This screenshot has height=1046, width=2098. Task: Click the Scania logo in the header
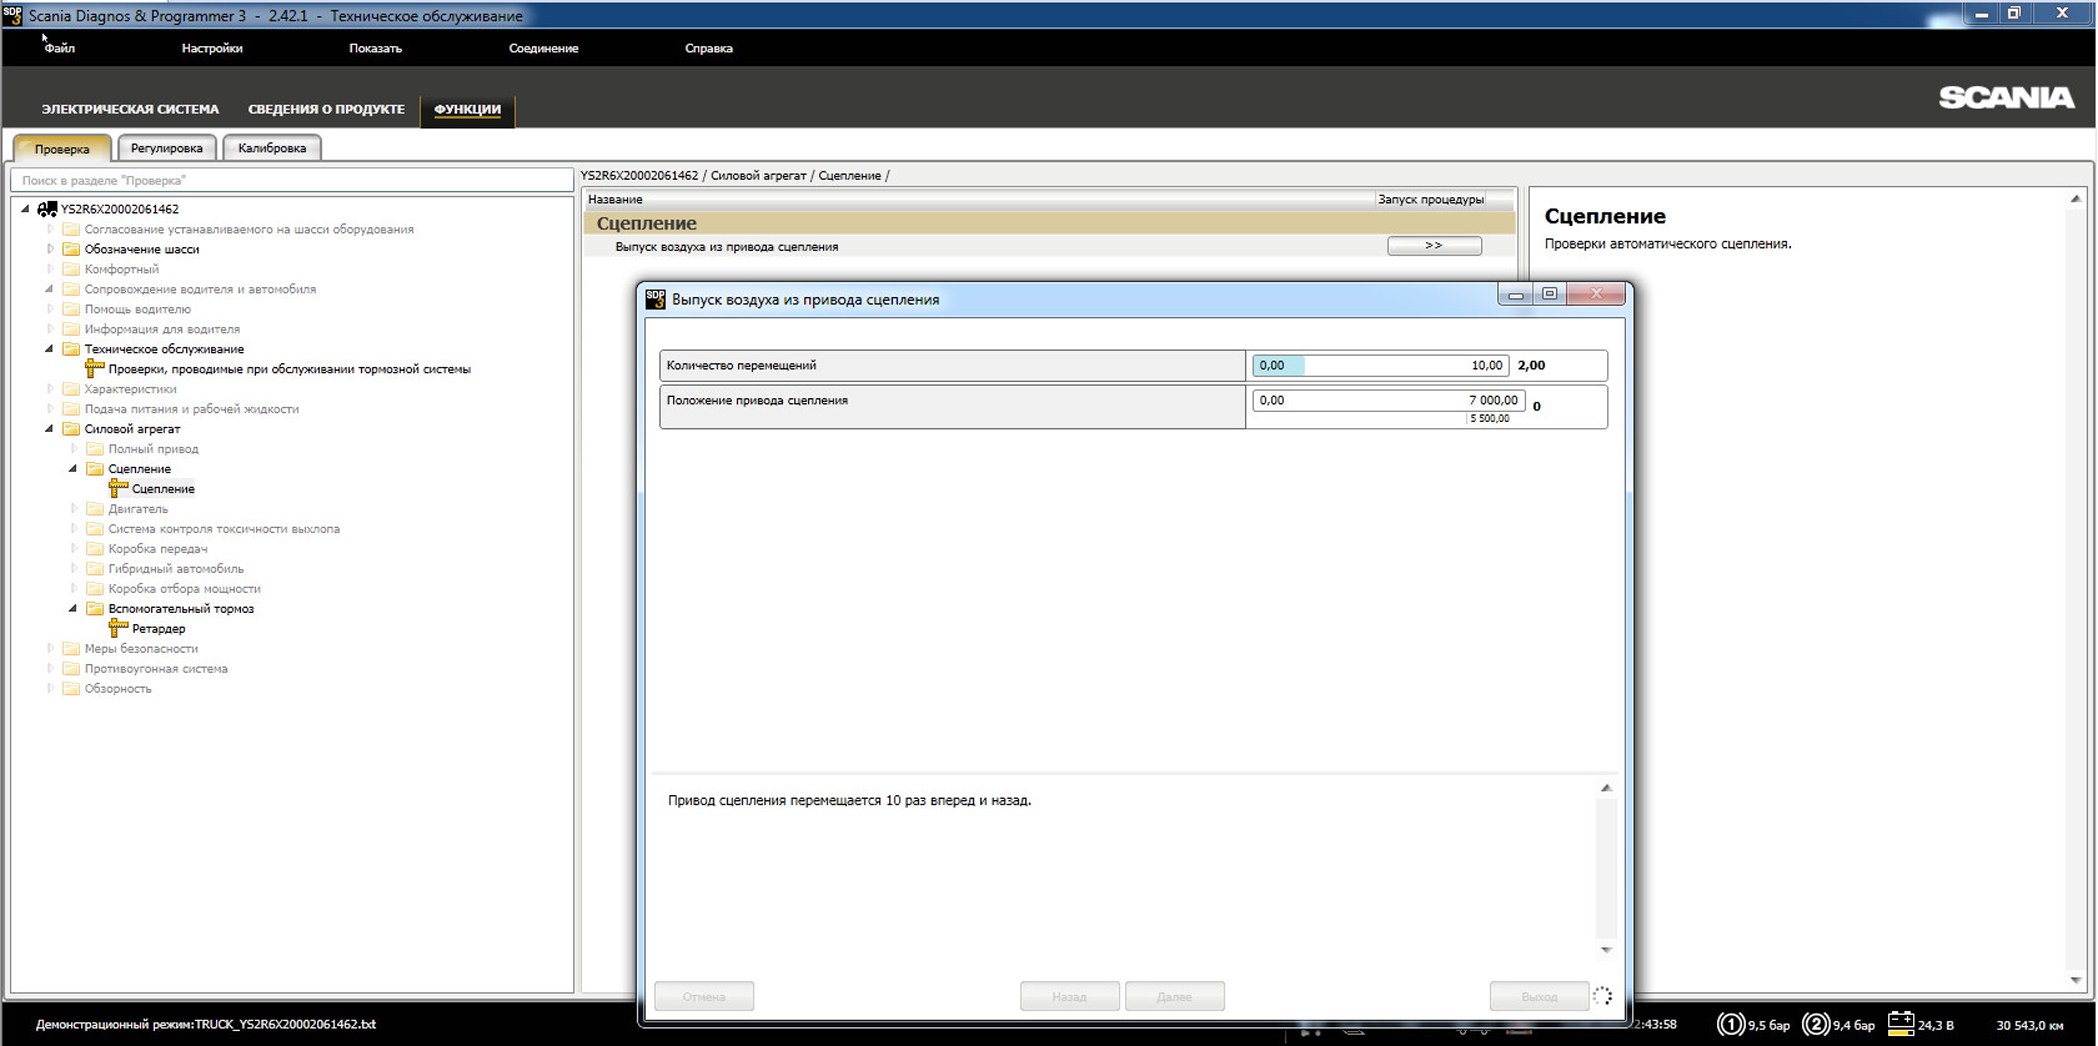pyautogui.click(x=2006, y=98)
